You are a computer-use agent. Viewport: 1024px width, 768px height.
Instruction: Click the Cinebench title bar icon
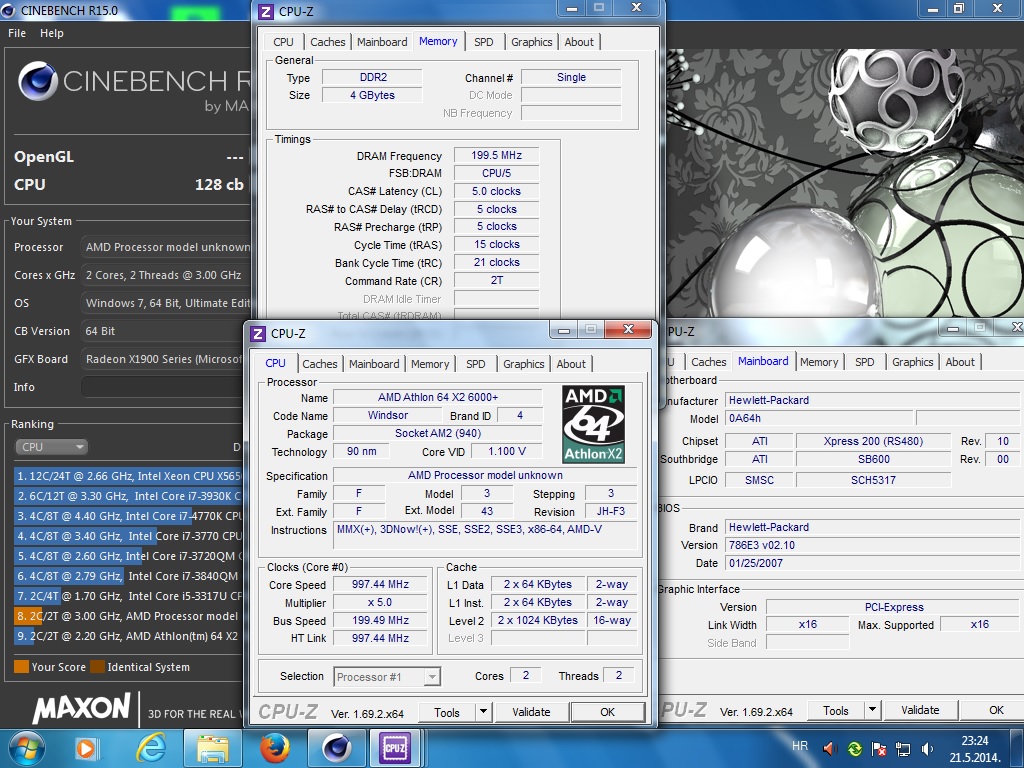10,10
